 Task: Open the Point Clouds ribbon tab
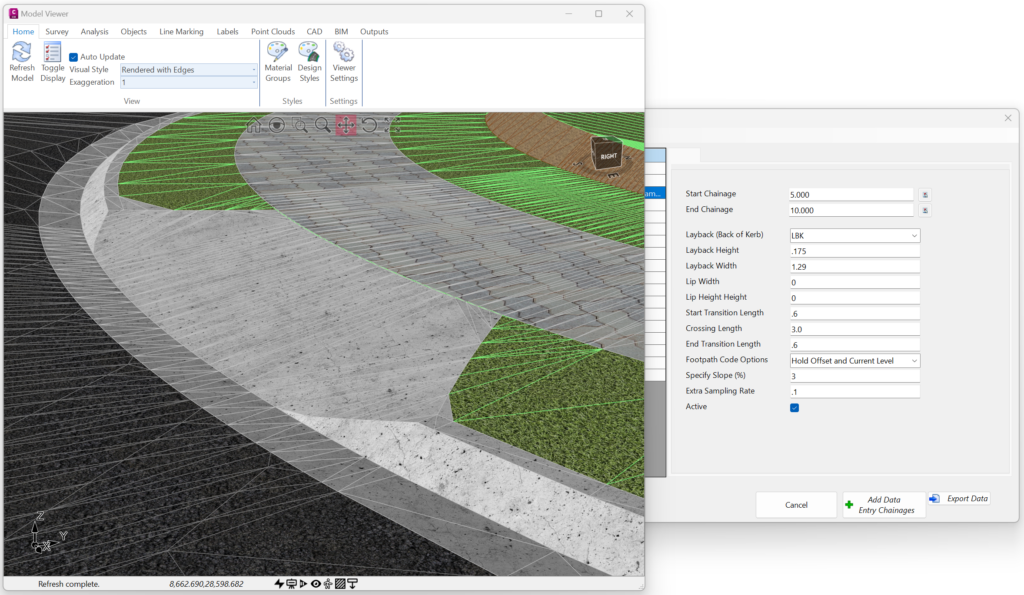click(273, 31)
